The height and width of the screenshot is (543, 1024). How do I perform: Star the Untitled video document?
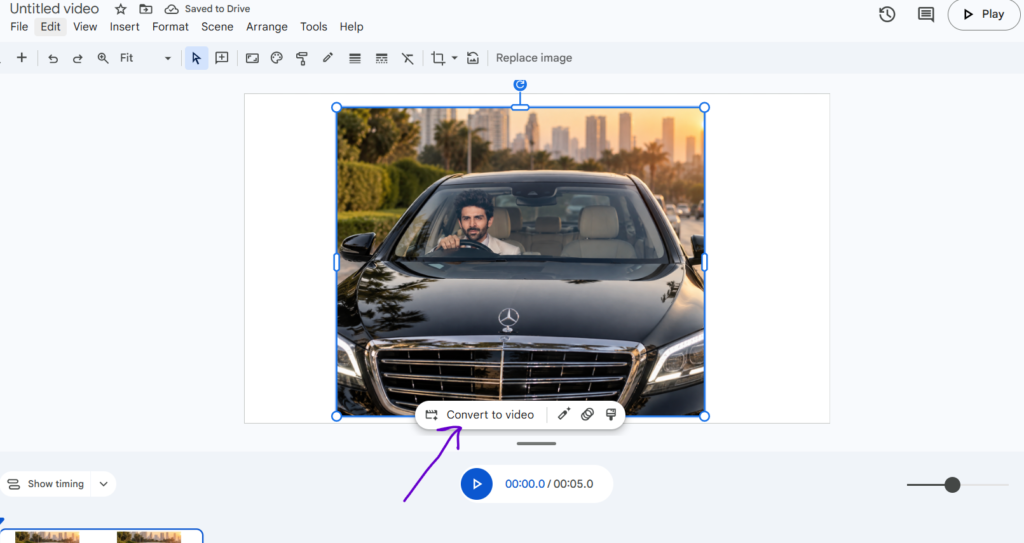click(x=120, y=9)
